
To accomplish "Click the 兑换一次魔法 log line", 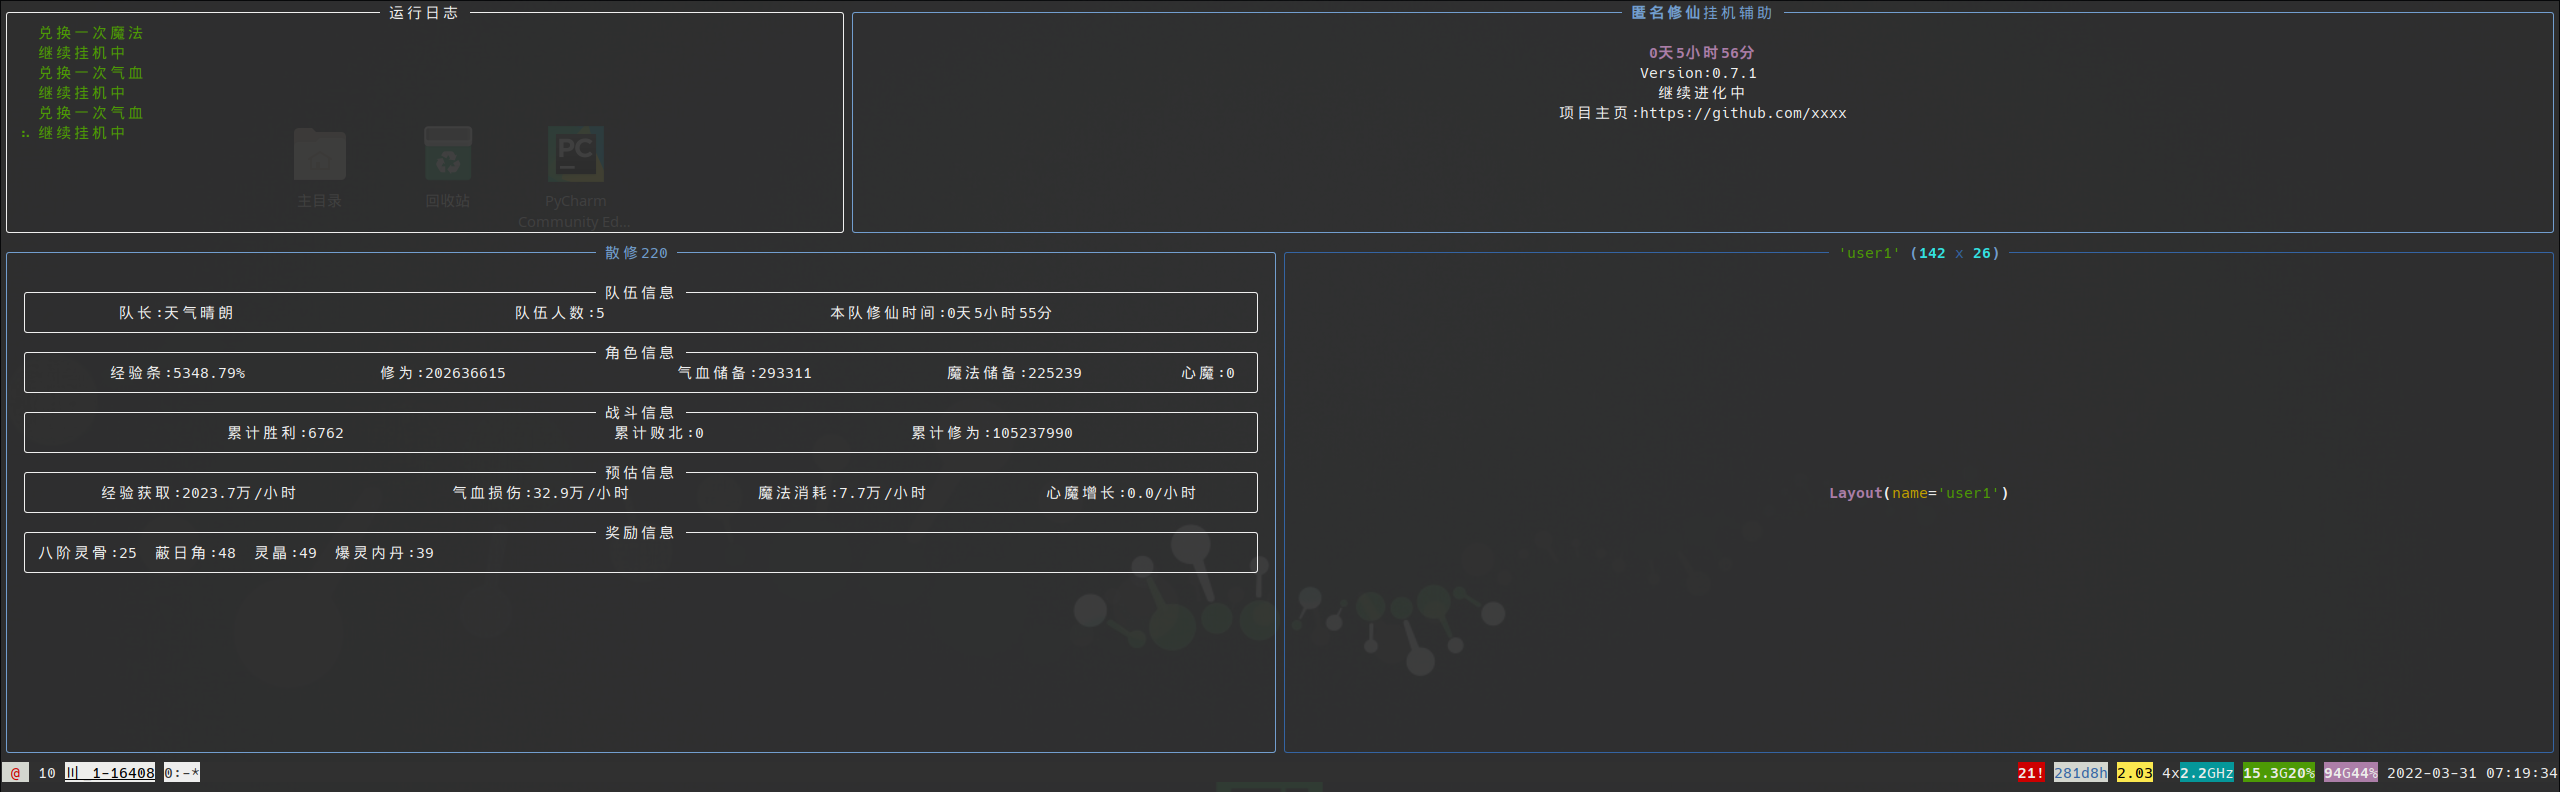I will pyautogui.click(x=91, y=33).
